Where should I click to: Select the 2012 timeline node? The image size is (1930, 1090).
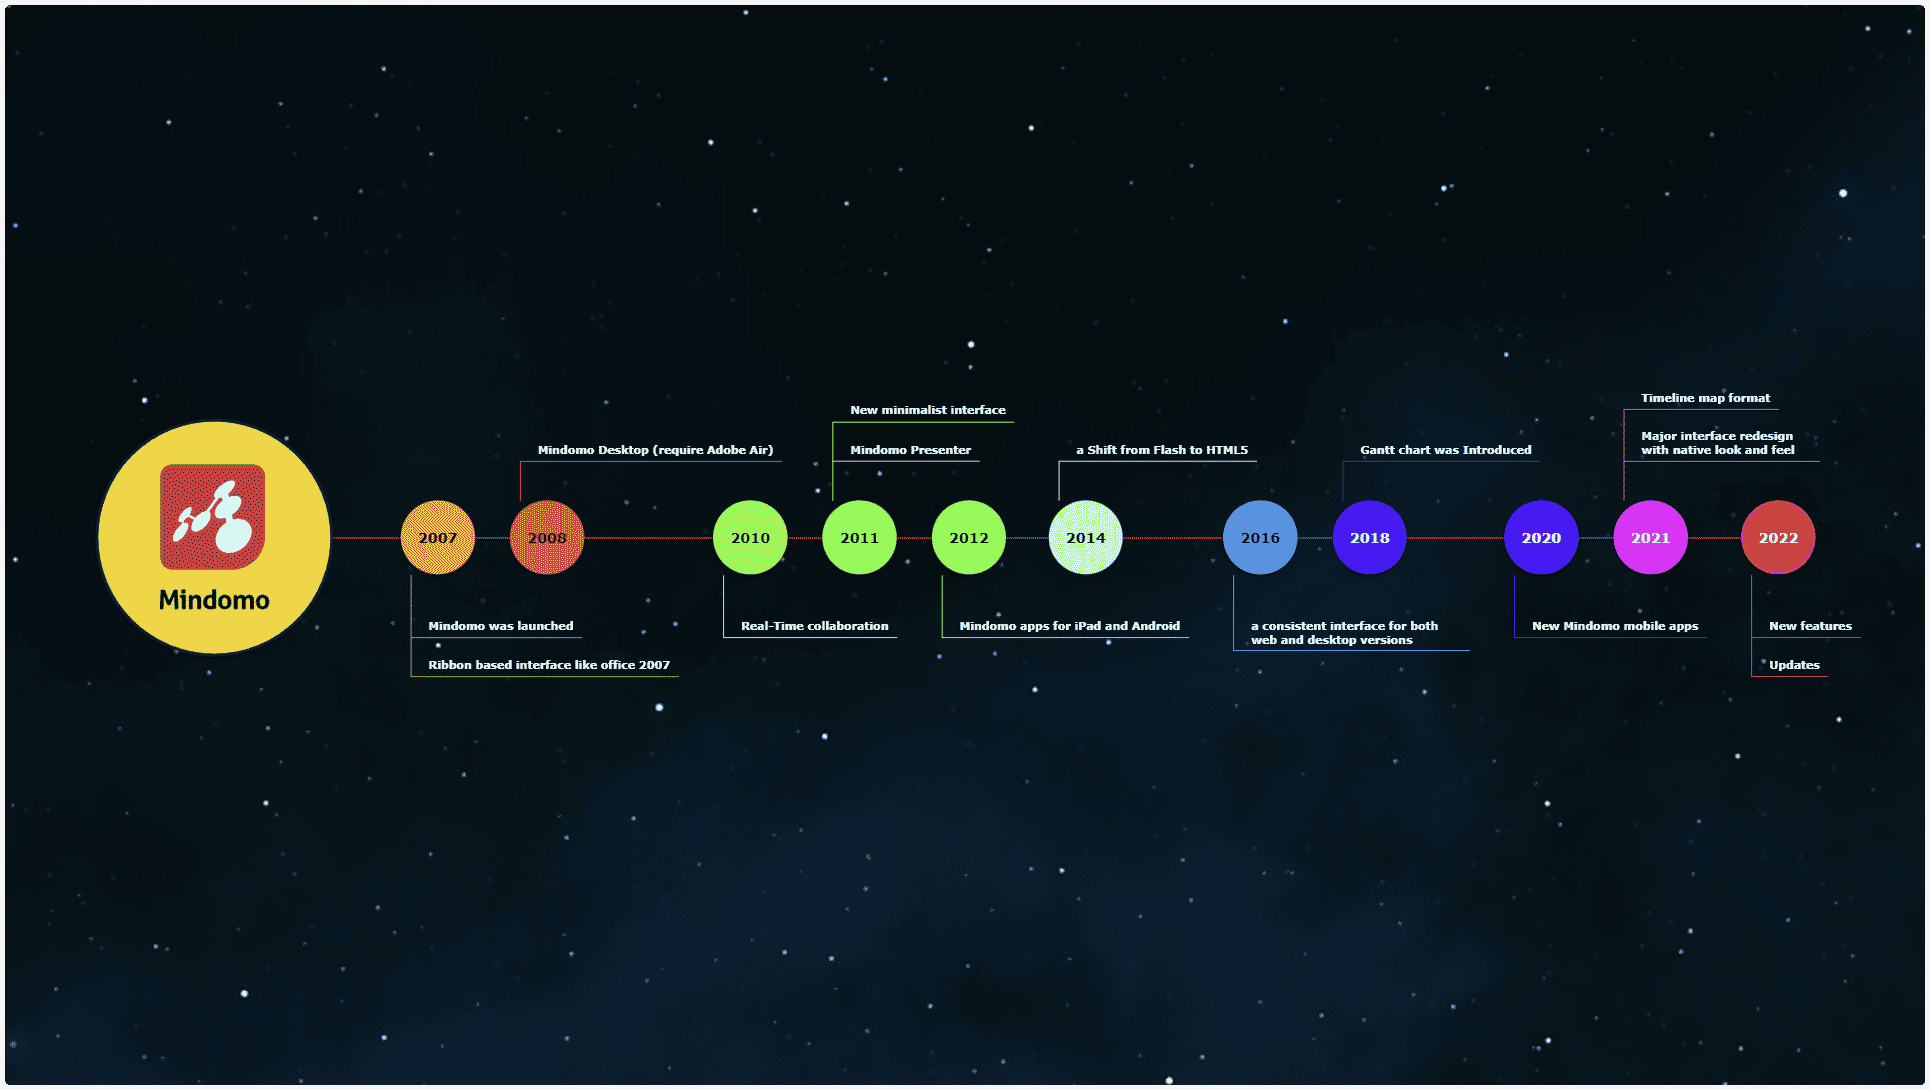point(969,538)
